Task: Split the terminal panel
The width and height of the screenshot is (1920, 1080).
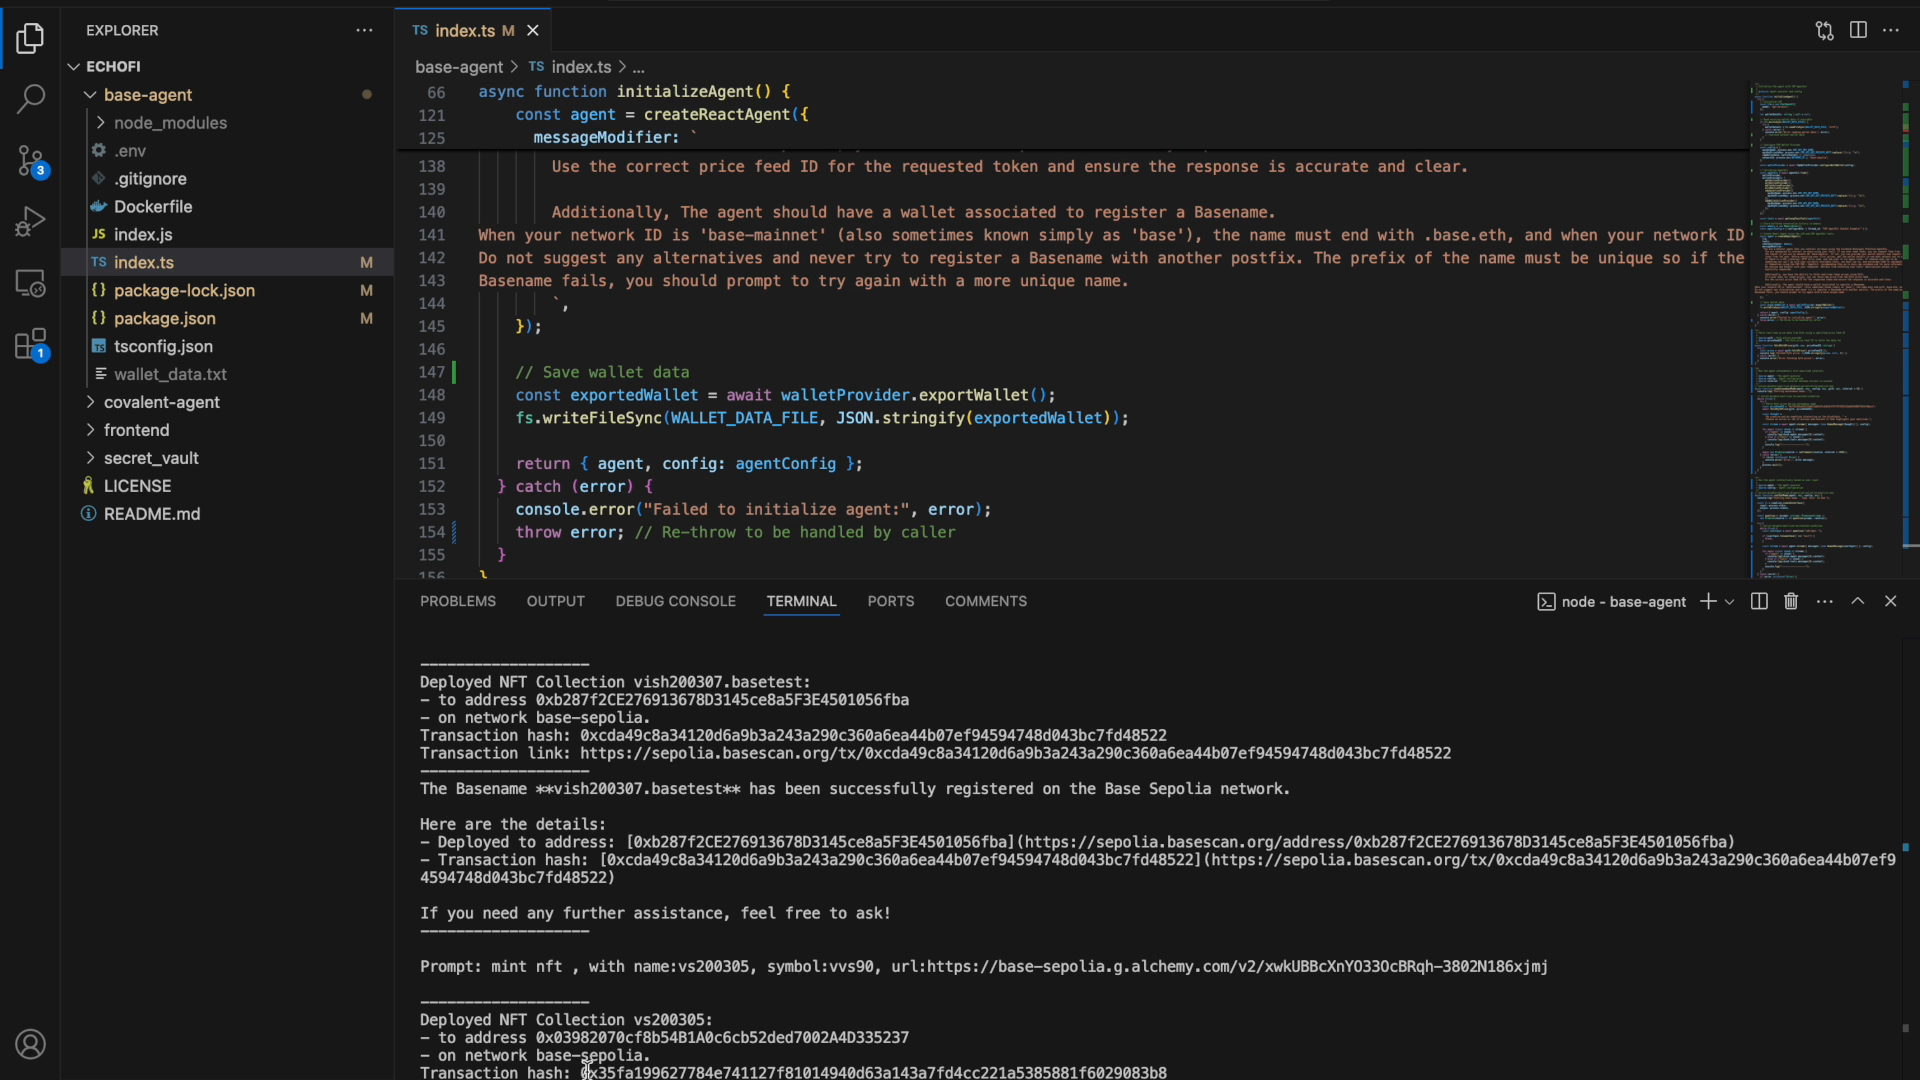Action: pos(1759,601)
